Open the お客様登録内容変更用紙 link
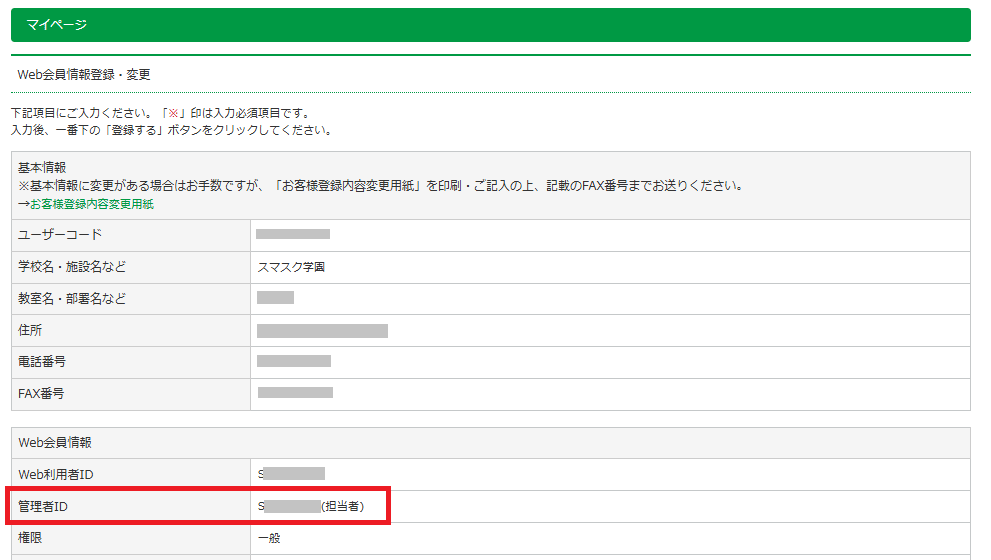Image resolution: width=991 pixels, height=560 pixels. click(91, 204)
